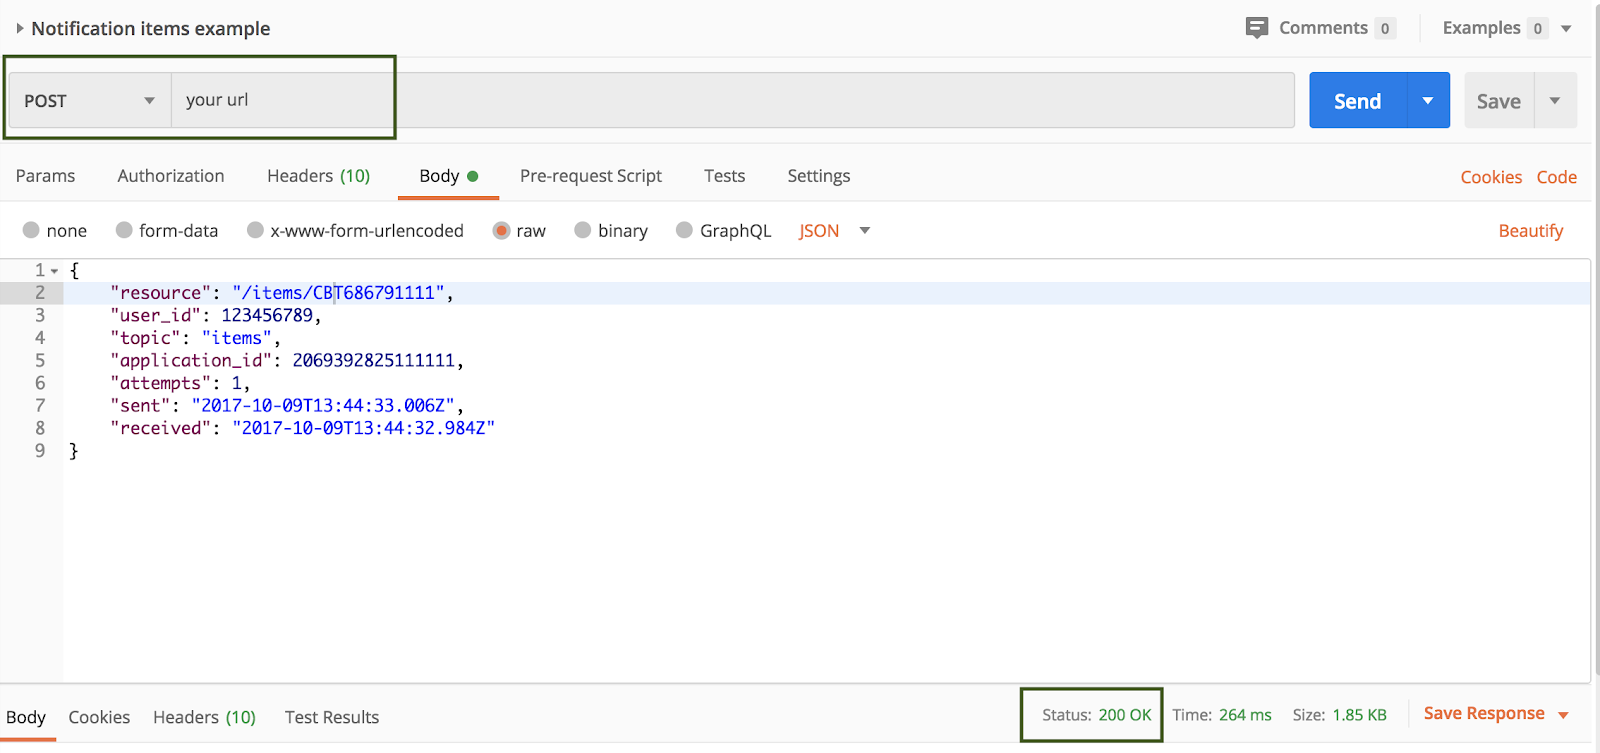Click the user_id value 123456789
Screen dimensions: 1600x753
click(266, 315)
